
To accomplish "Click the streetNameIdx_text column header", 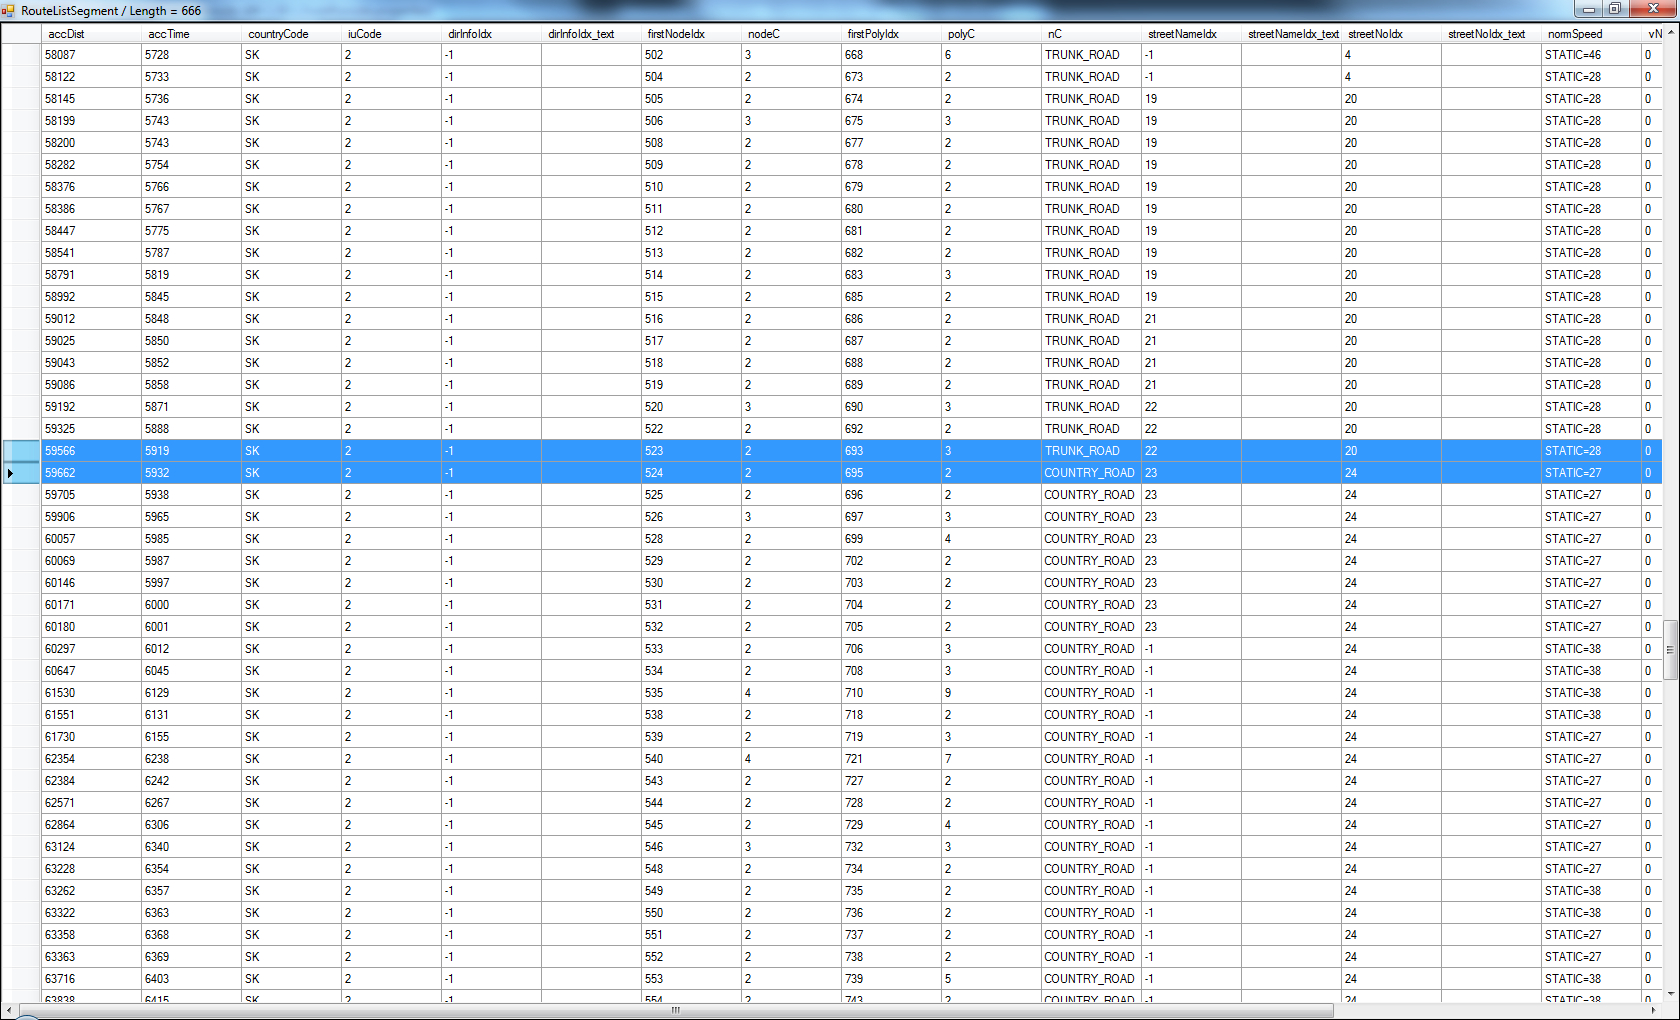I will click(x=1292, y=34).
